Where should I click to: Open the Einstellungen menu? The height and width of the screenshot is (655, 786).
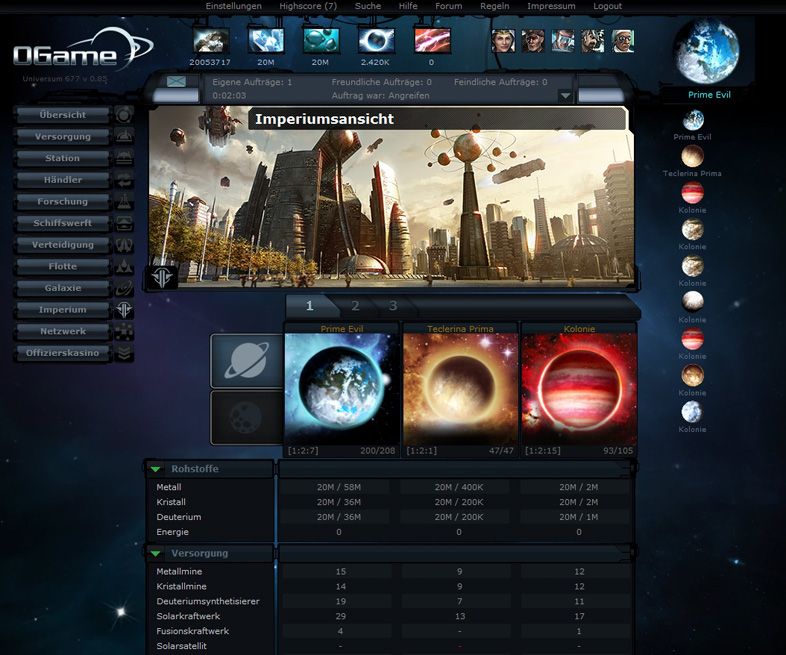click(x=233, y=6)
